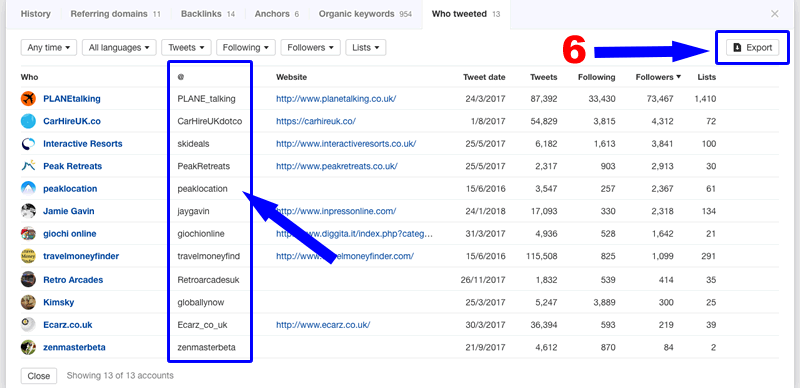
Task: Open the Any time dropdown
Action: click(49, 47)
